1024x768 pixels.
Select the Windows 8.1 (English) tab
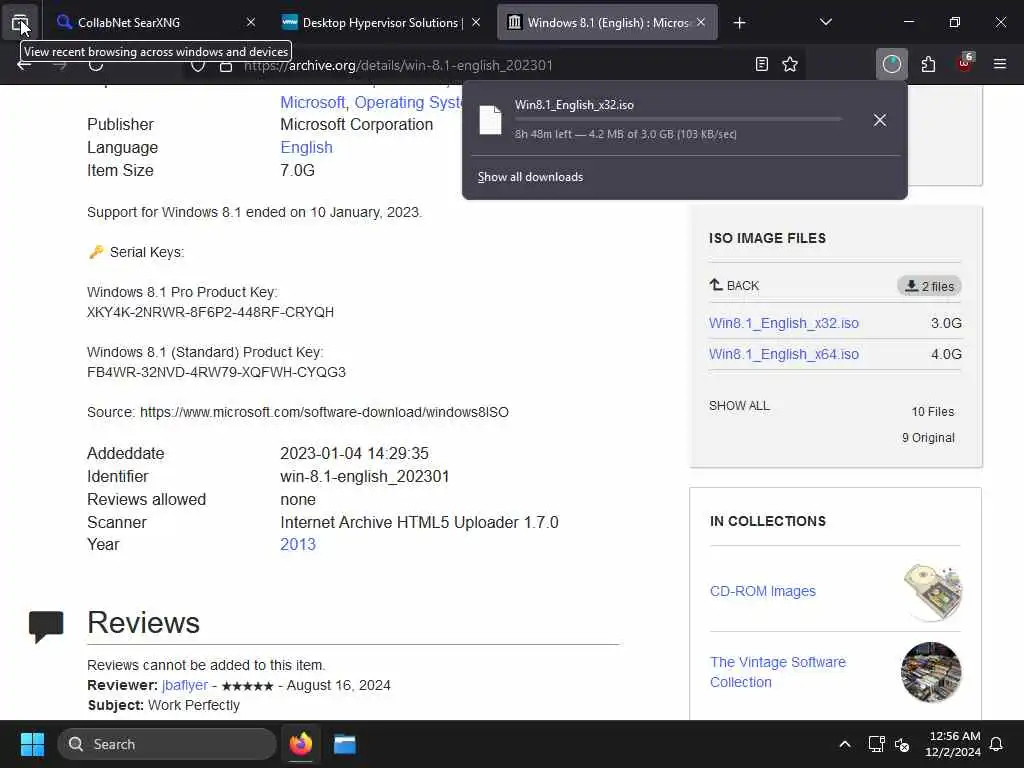pyautogui.click(x=607, y=23)
